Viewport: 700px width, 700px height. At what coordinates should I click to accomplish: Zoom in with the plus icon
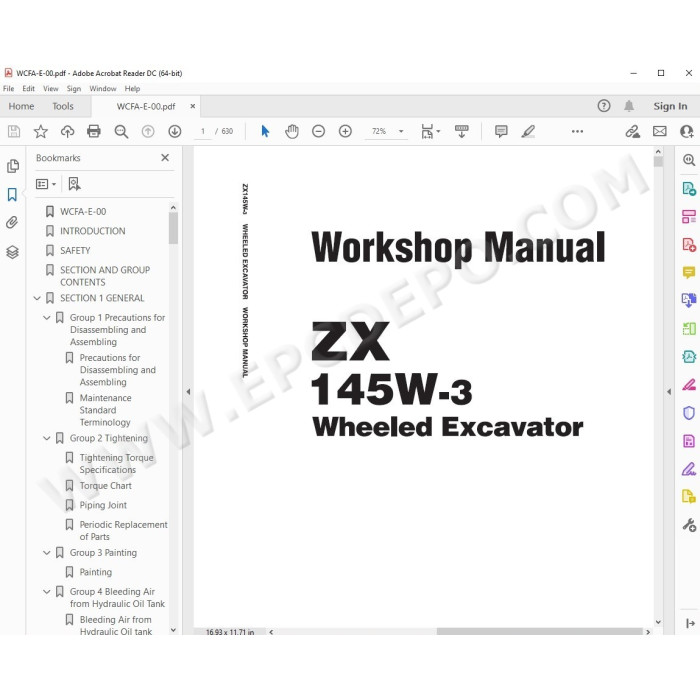[x=345, y=131]
